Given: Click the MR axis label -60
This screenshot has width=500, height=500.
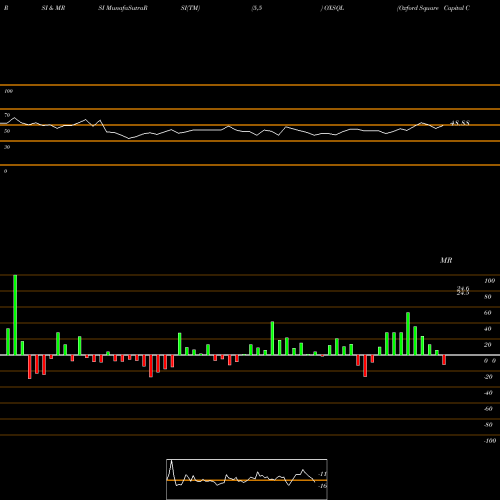Looking at the screenshot, I should click(x=488, y=409).
